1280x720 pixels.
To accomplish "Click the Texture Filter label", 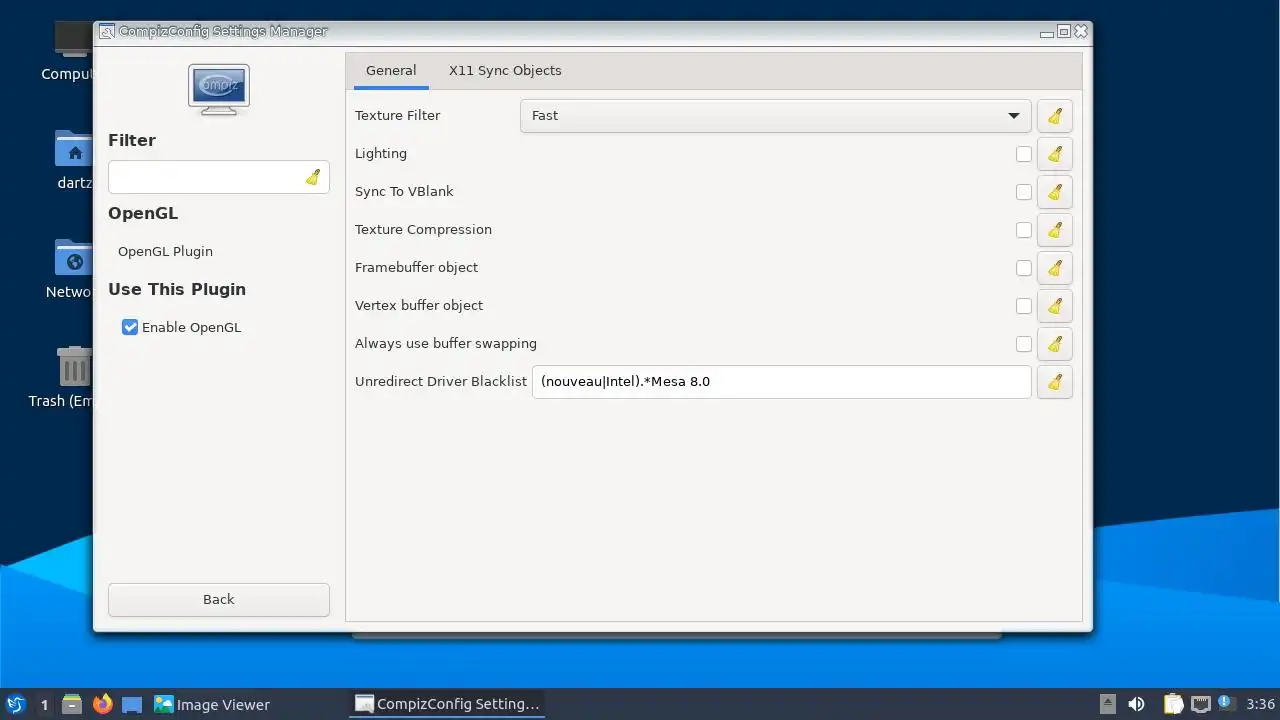I will click(397, 115).
